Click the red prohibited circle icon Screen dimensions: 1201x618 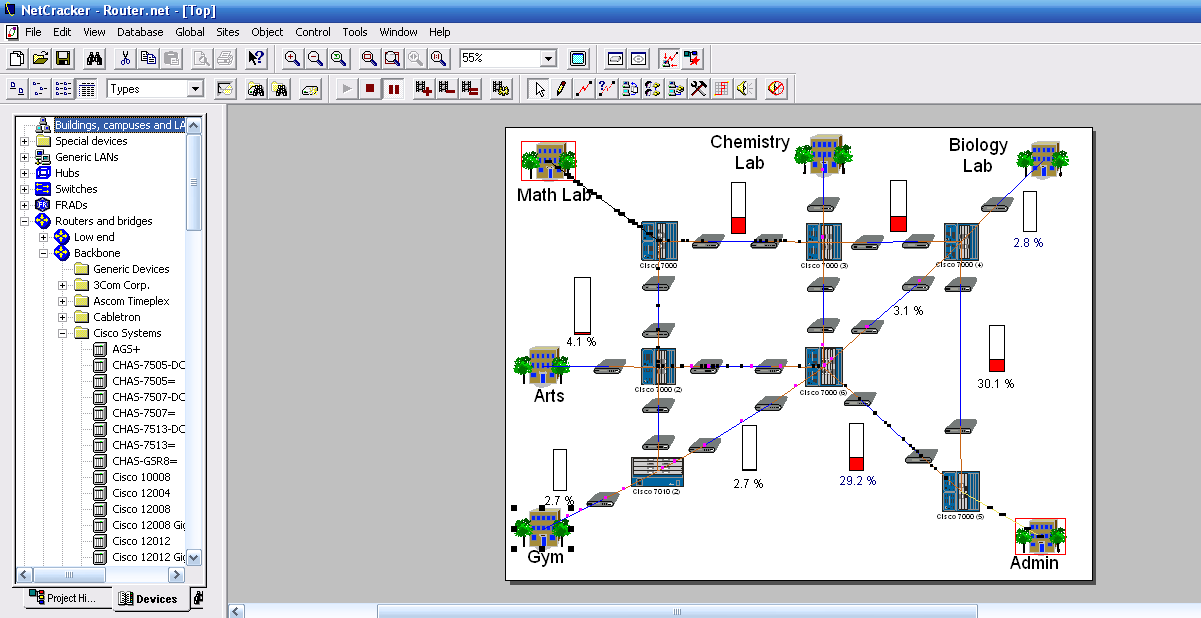coord(776,89)
